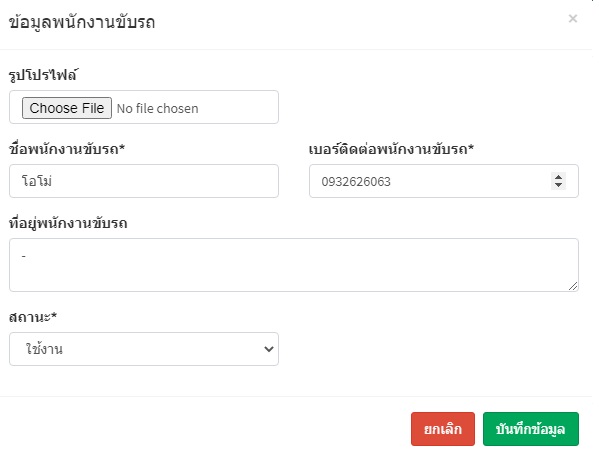Click inside the driver address textarea
This screenshot has height=462, width=599.
coord(294,265)
